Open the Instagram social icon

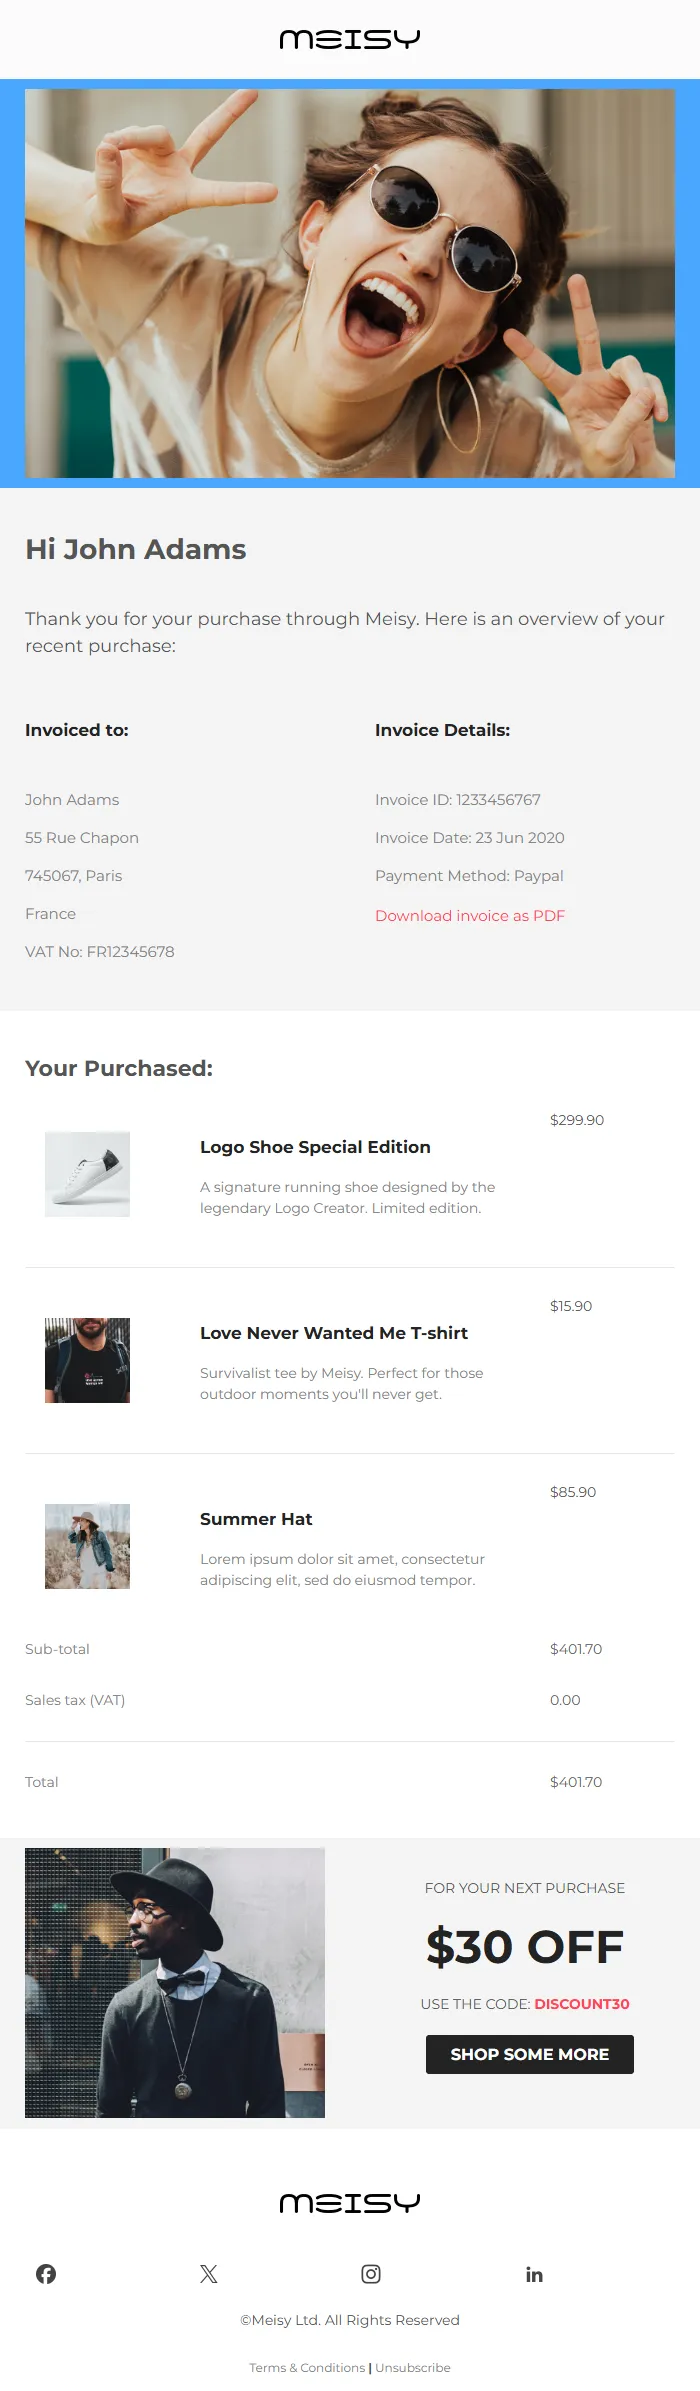click(371, 2273)
